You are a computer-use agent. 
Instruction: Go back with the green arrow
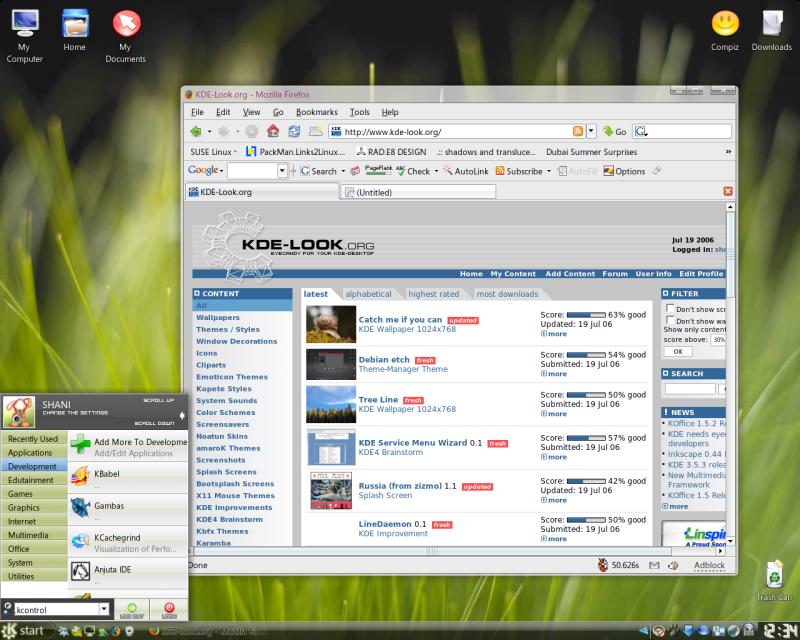tap(196, 132)
